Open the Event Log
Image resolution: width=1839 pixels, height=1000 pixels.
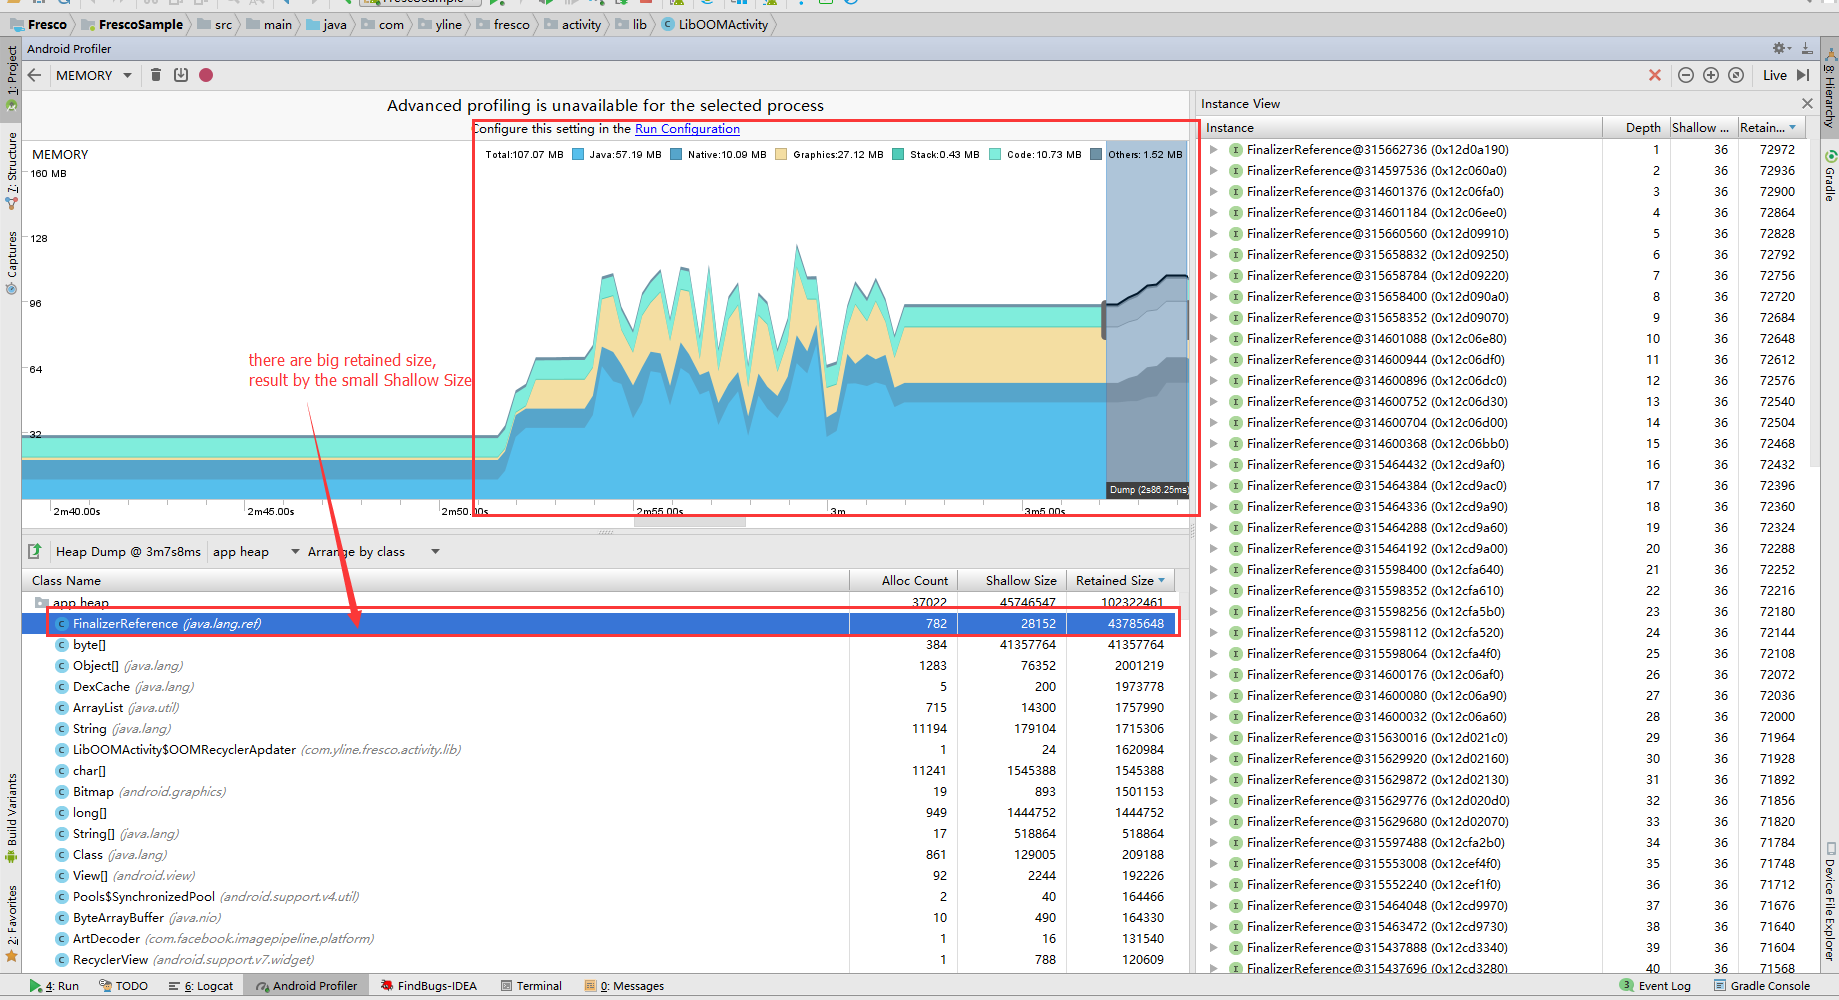click(1655, 986)
